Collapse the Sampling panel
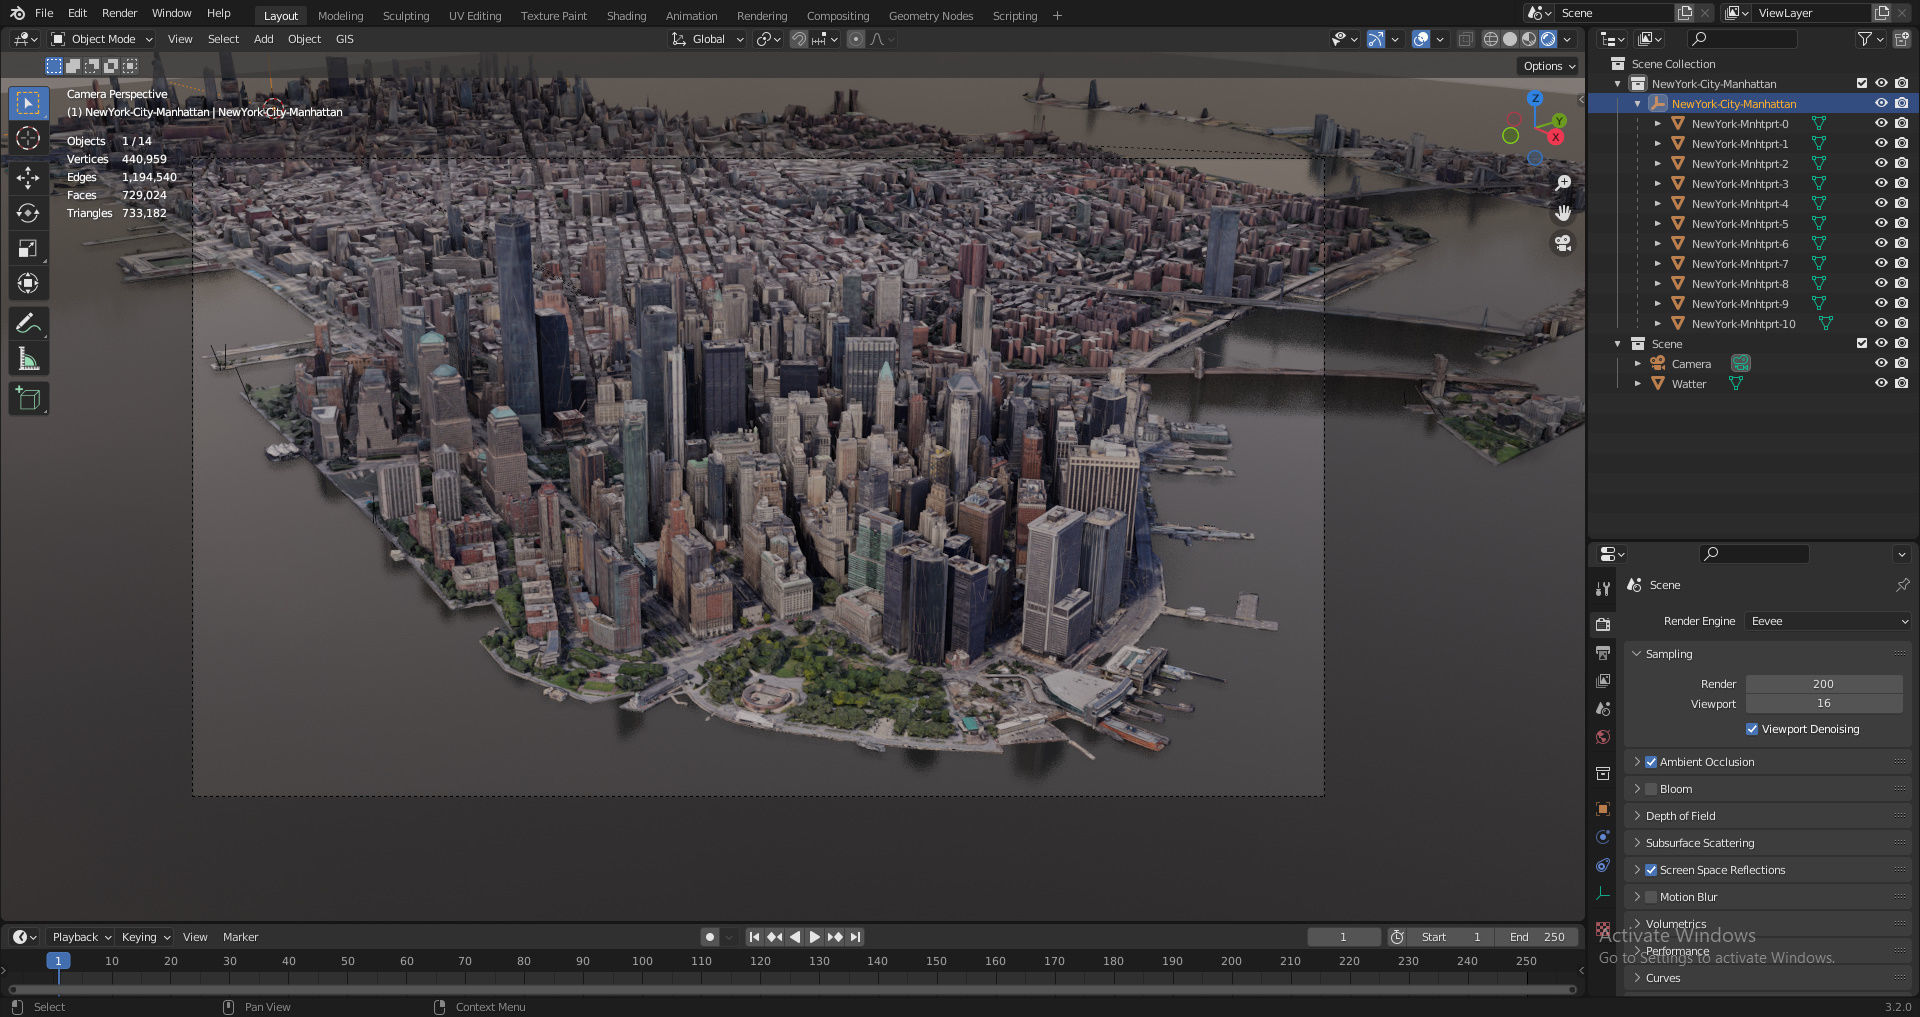 click(1669, 654)
